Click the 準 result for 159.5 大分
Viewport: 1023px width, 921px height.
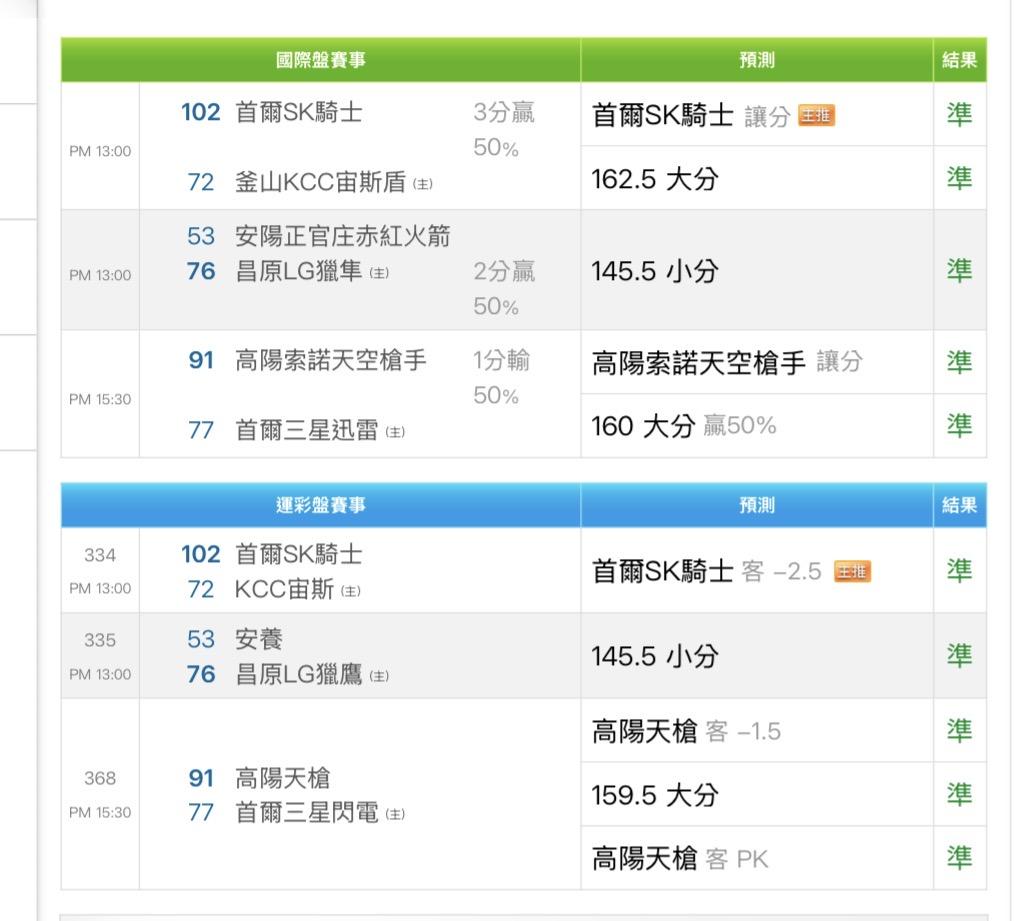960,794
